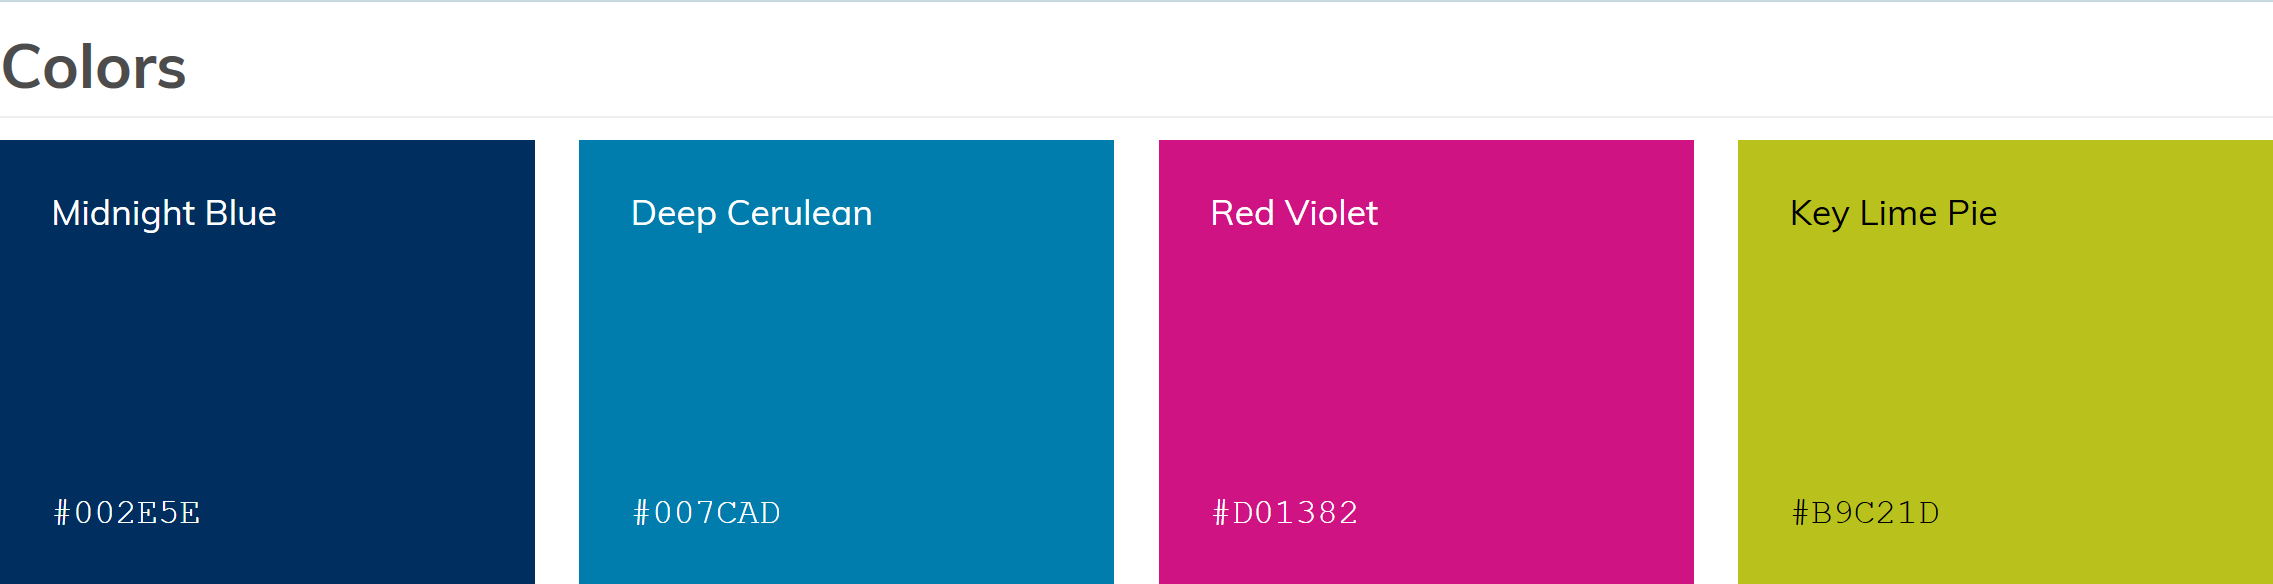Click the "Key Lime Pie" name label
2273x584 pixels.
[1893, 213]
